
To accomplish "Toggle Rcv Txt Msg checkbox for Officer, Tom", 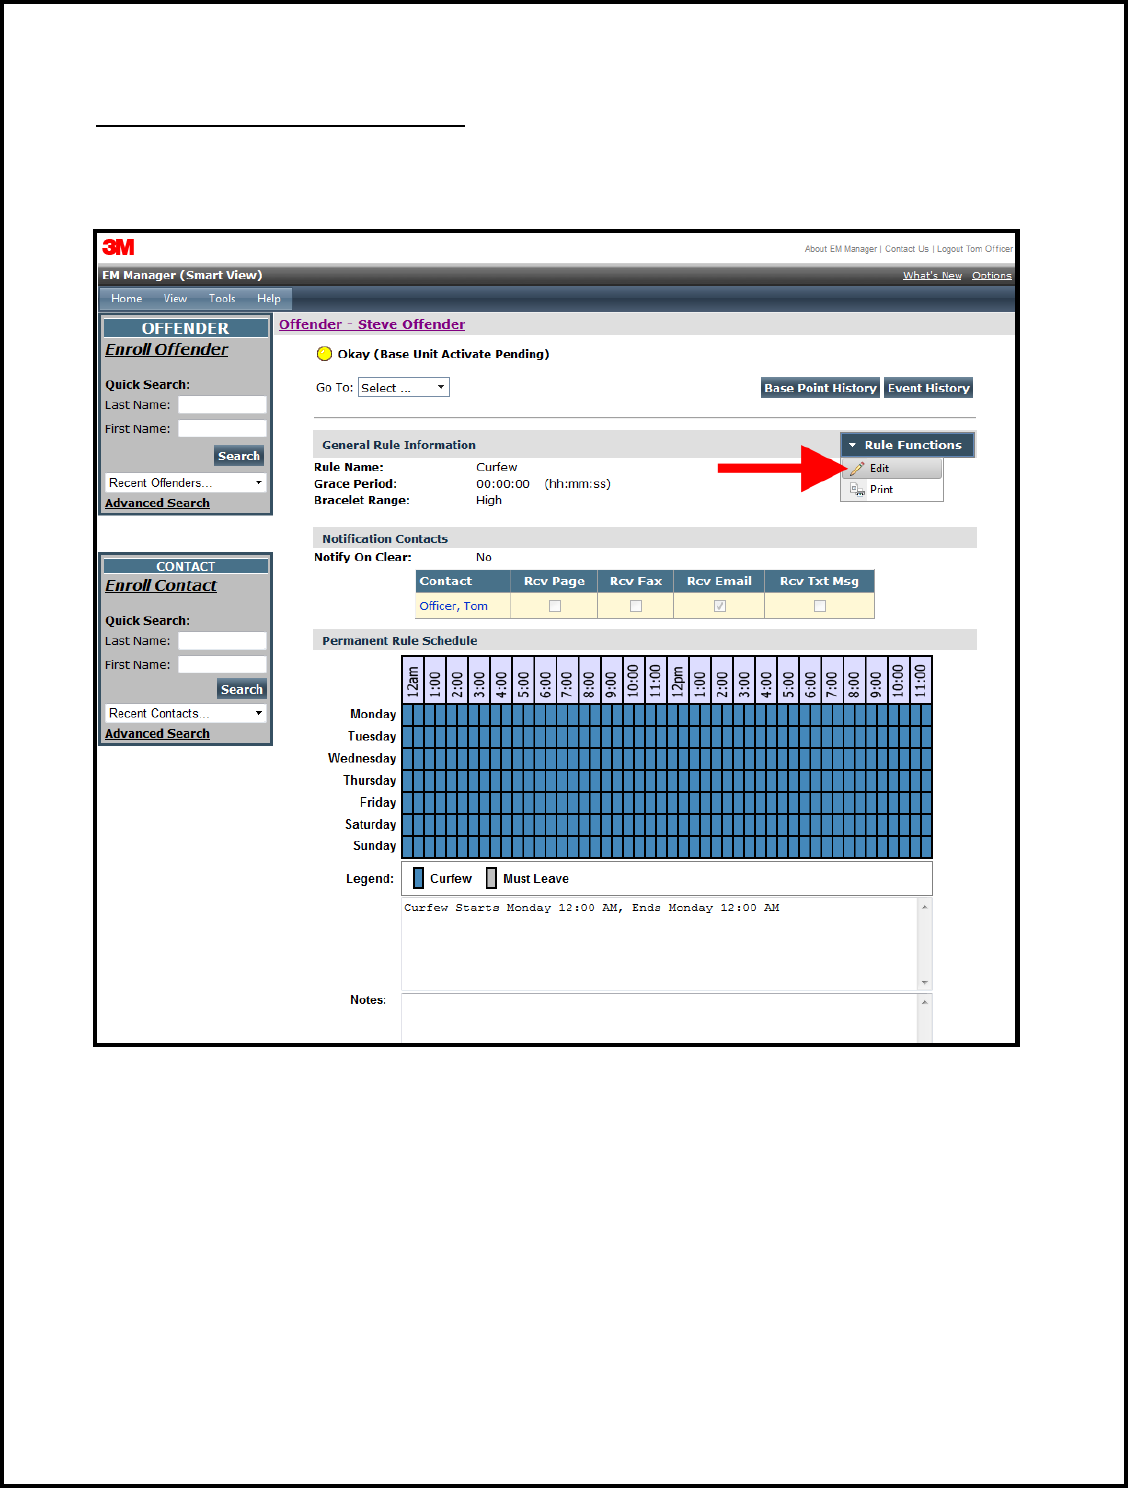I will click(820, 606).
